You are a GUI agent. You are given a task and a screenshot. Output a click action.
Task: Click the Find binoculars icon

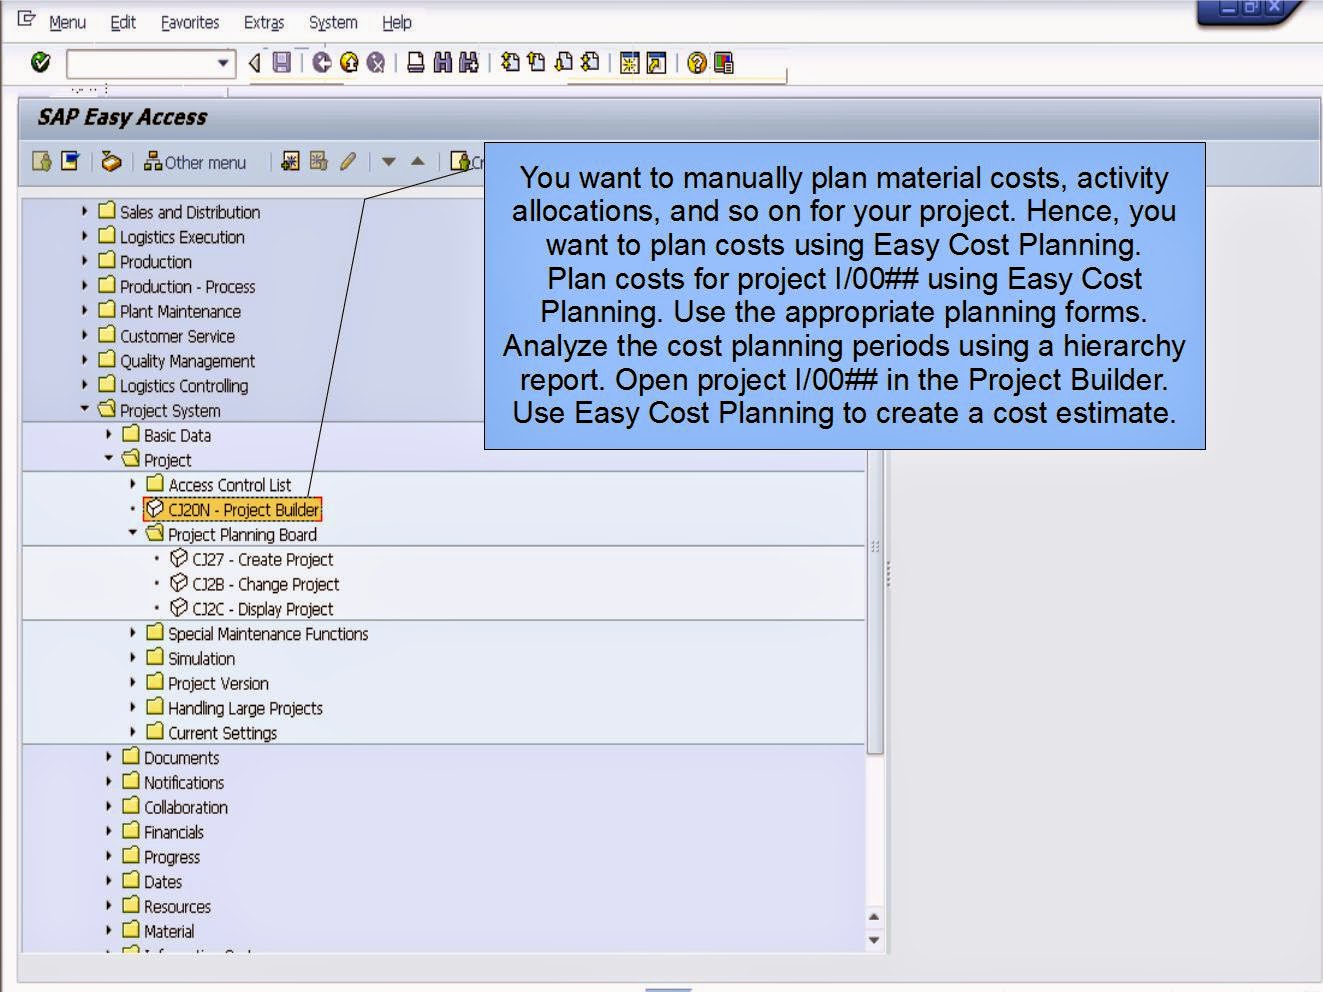[442, 63]
